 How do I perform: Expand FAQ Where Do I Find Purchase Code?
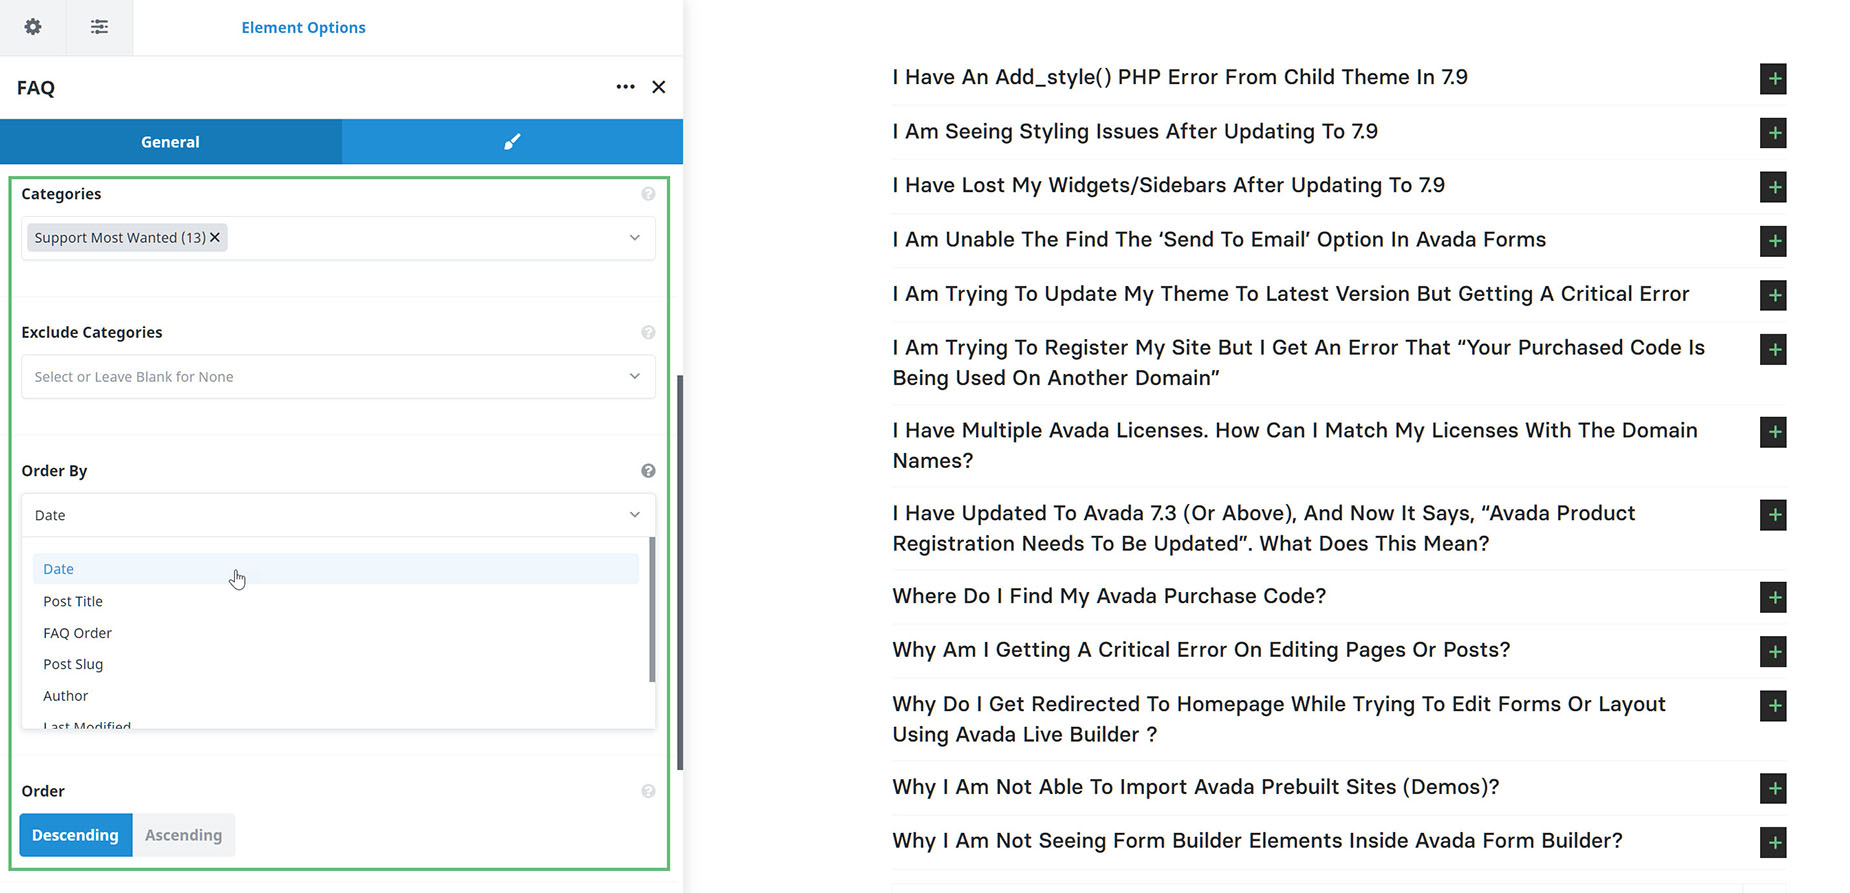tap(1773, 598)
